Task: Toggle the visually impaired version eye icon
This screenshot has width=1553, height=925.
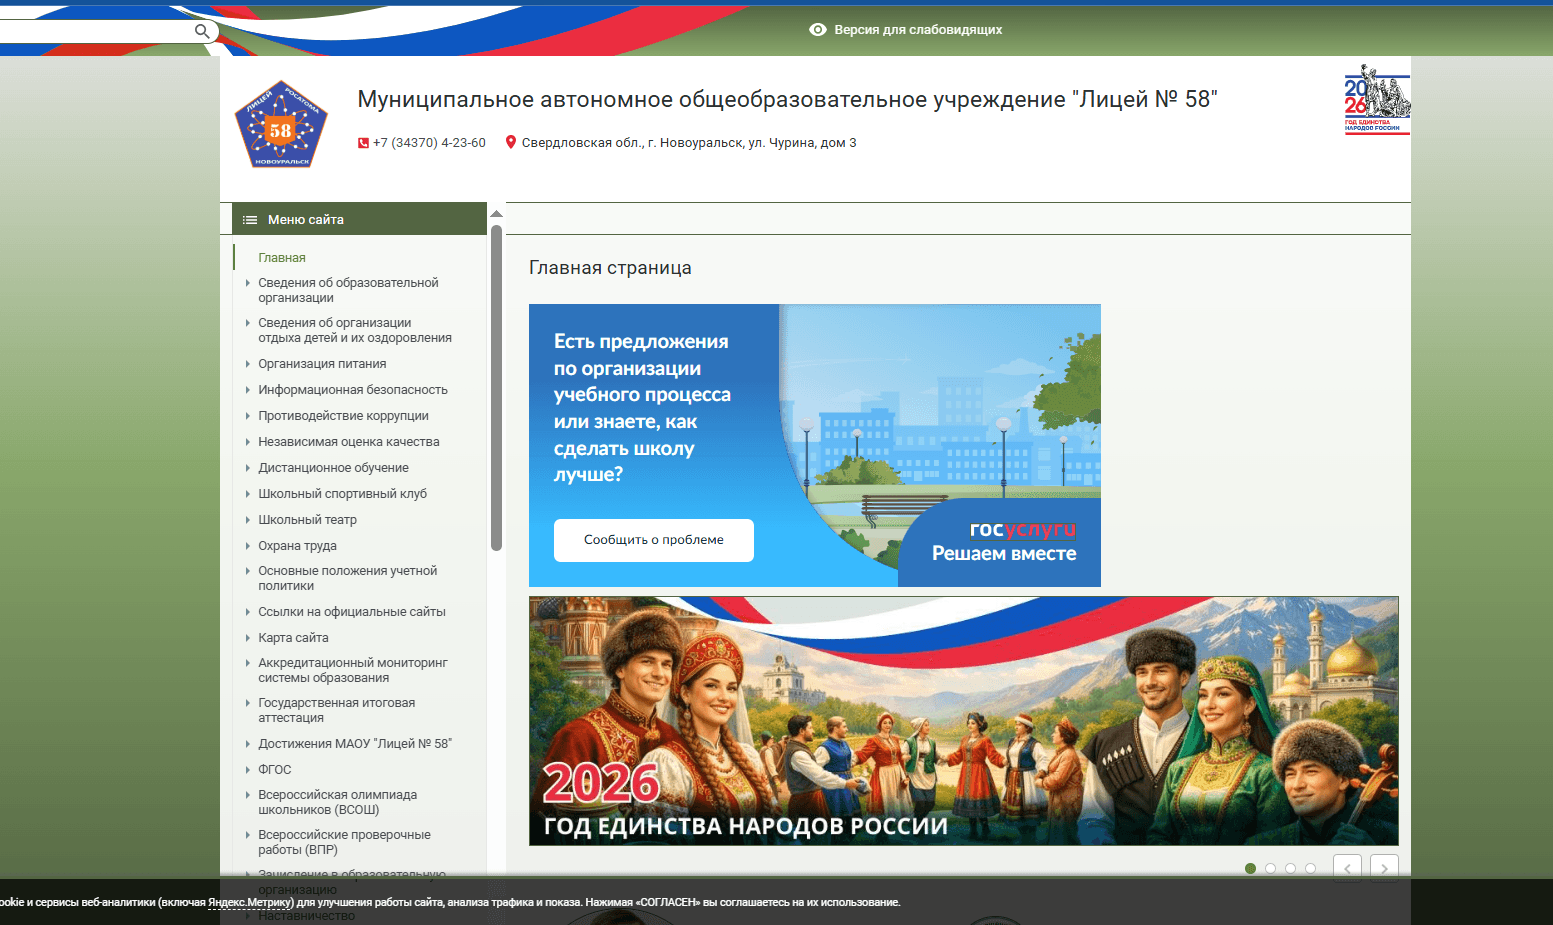Action: [x=818, y=30]
